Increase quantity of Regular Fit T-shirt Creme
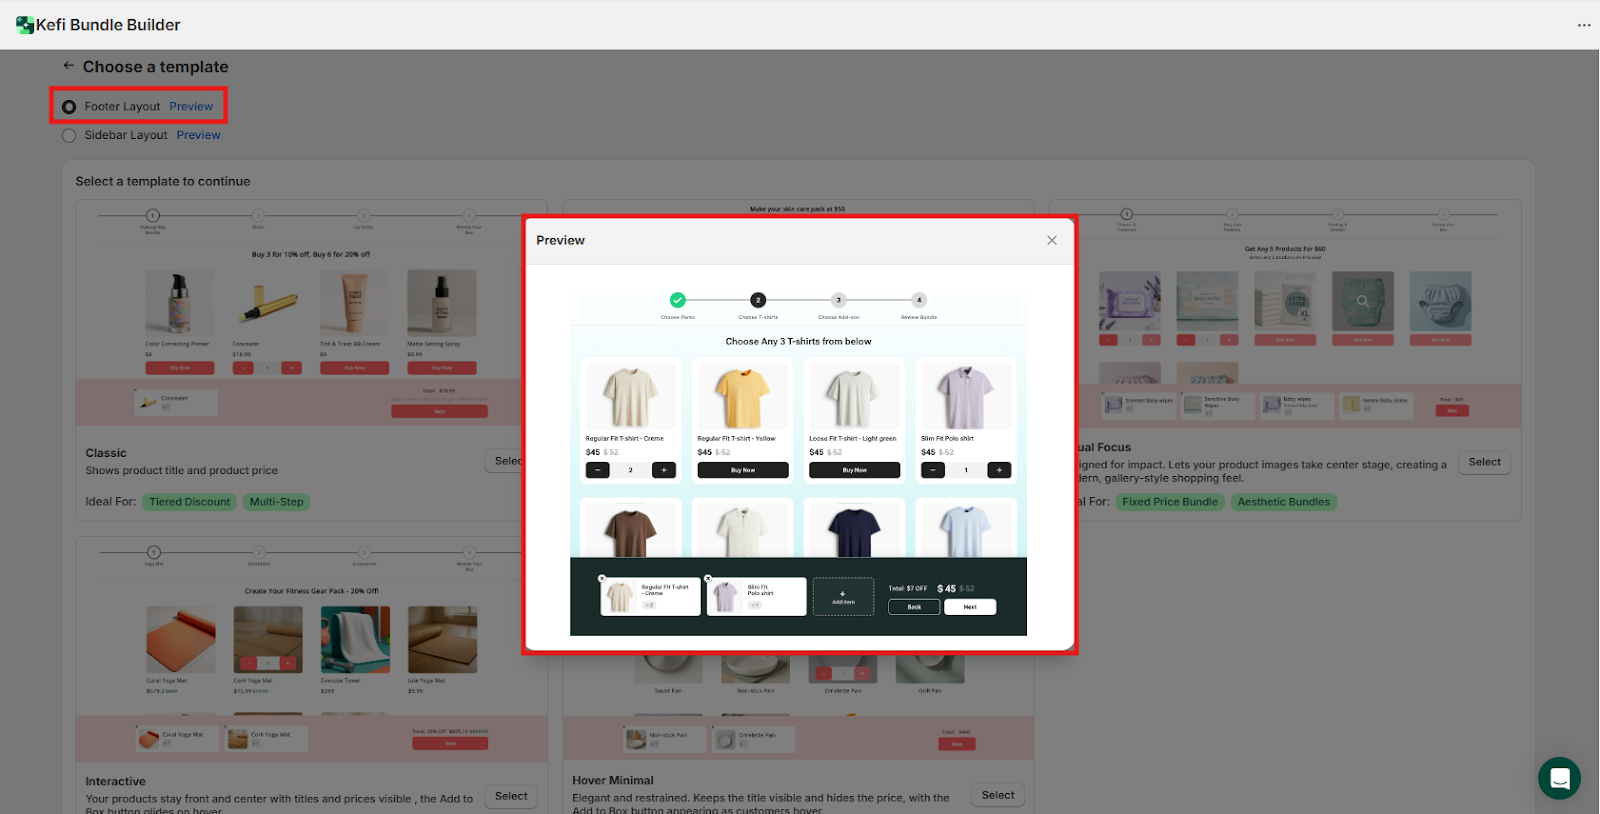Viewport: 1600px width, 814px height. tap(663, 470)
